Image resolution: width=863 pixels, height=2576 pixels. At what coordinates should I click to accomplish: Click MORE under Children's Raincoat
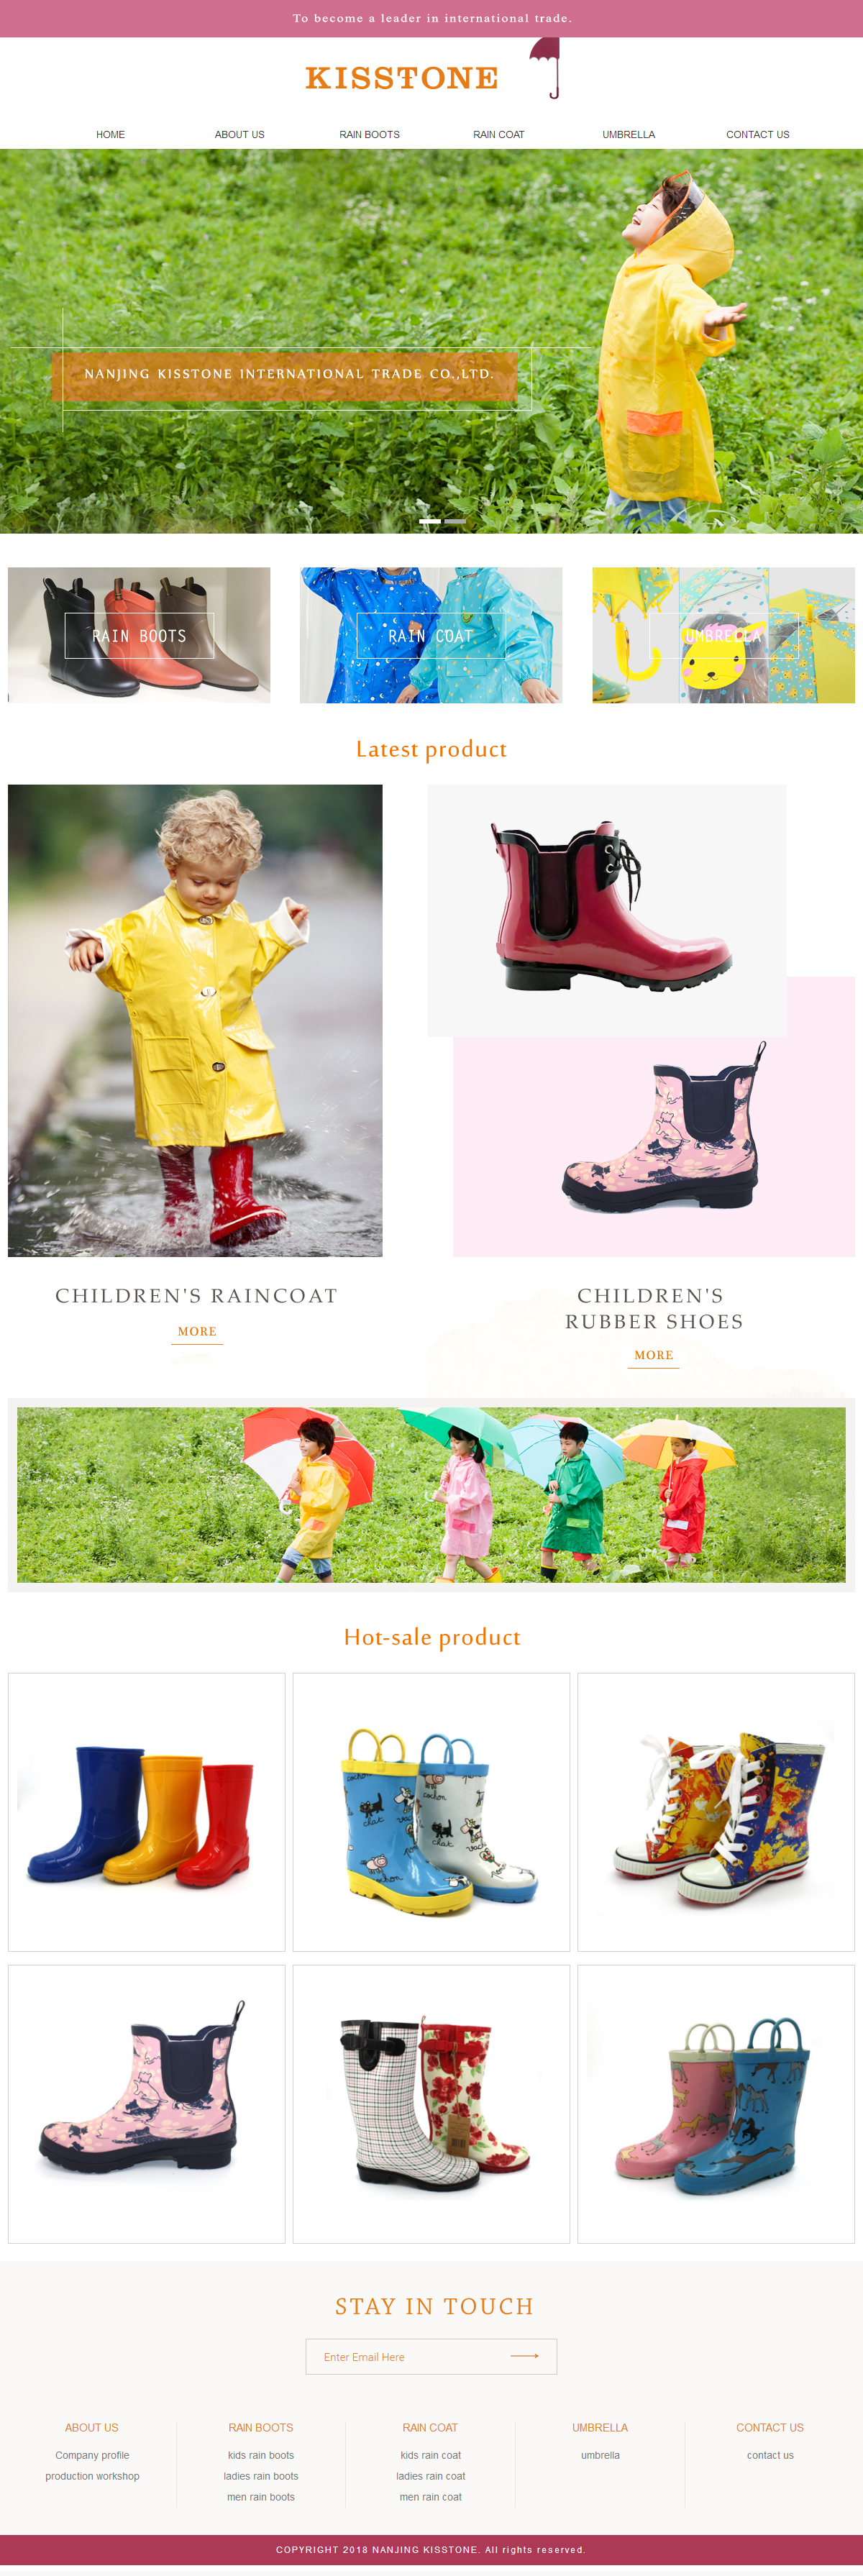pos(197,1331)
